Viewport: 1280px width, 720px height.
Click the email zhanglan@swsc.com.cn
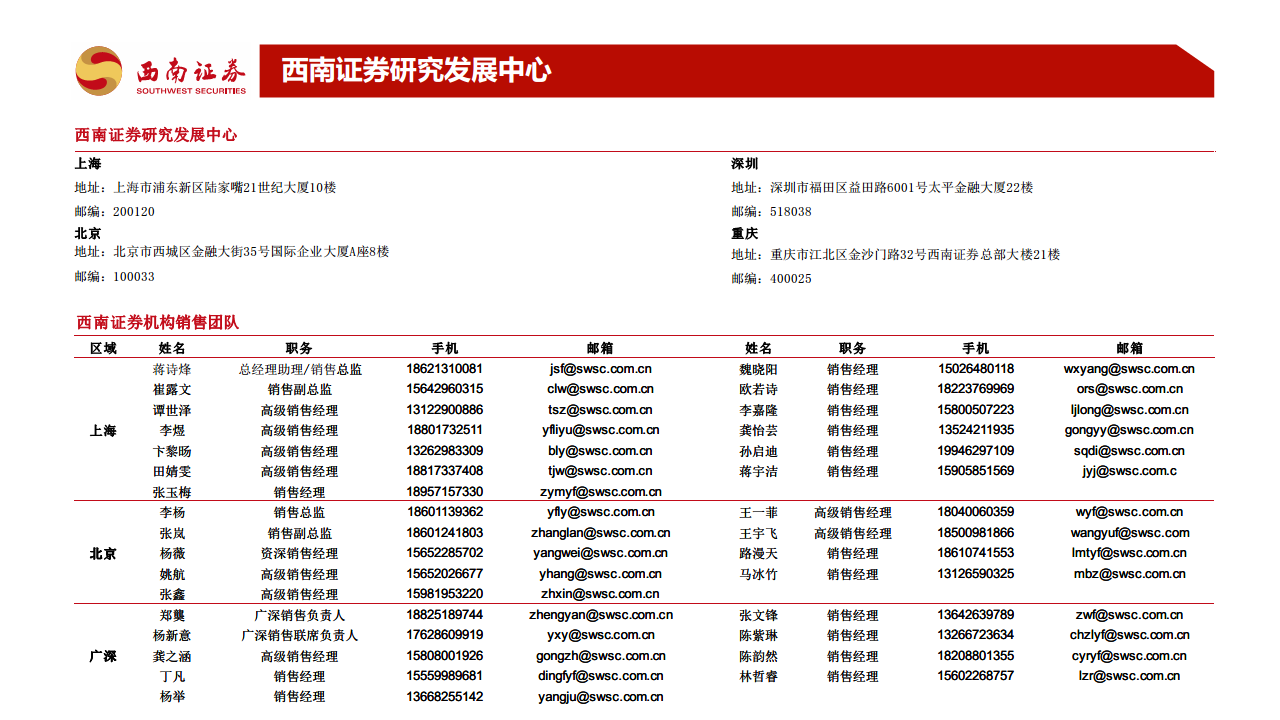[x=600, y=533]
